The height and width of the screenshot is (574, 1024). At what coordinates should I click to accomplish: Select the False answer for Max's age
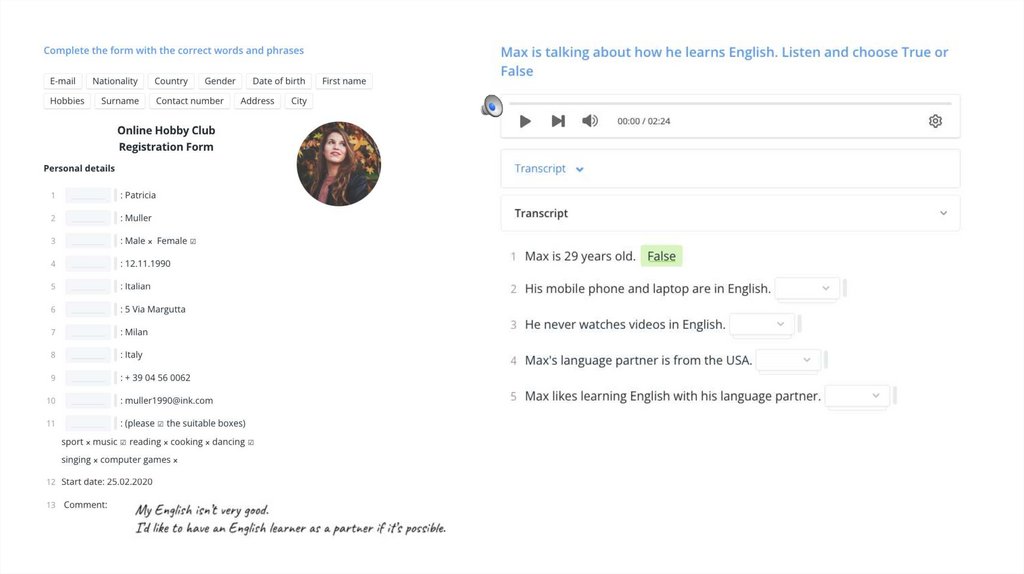pos(661,256)
